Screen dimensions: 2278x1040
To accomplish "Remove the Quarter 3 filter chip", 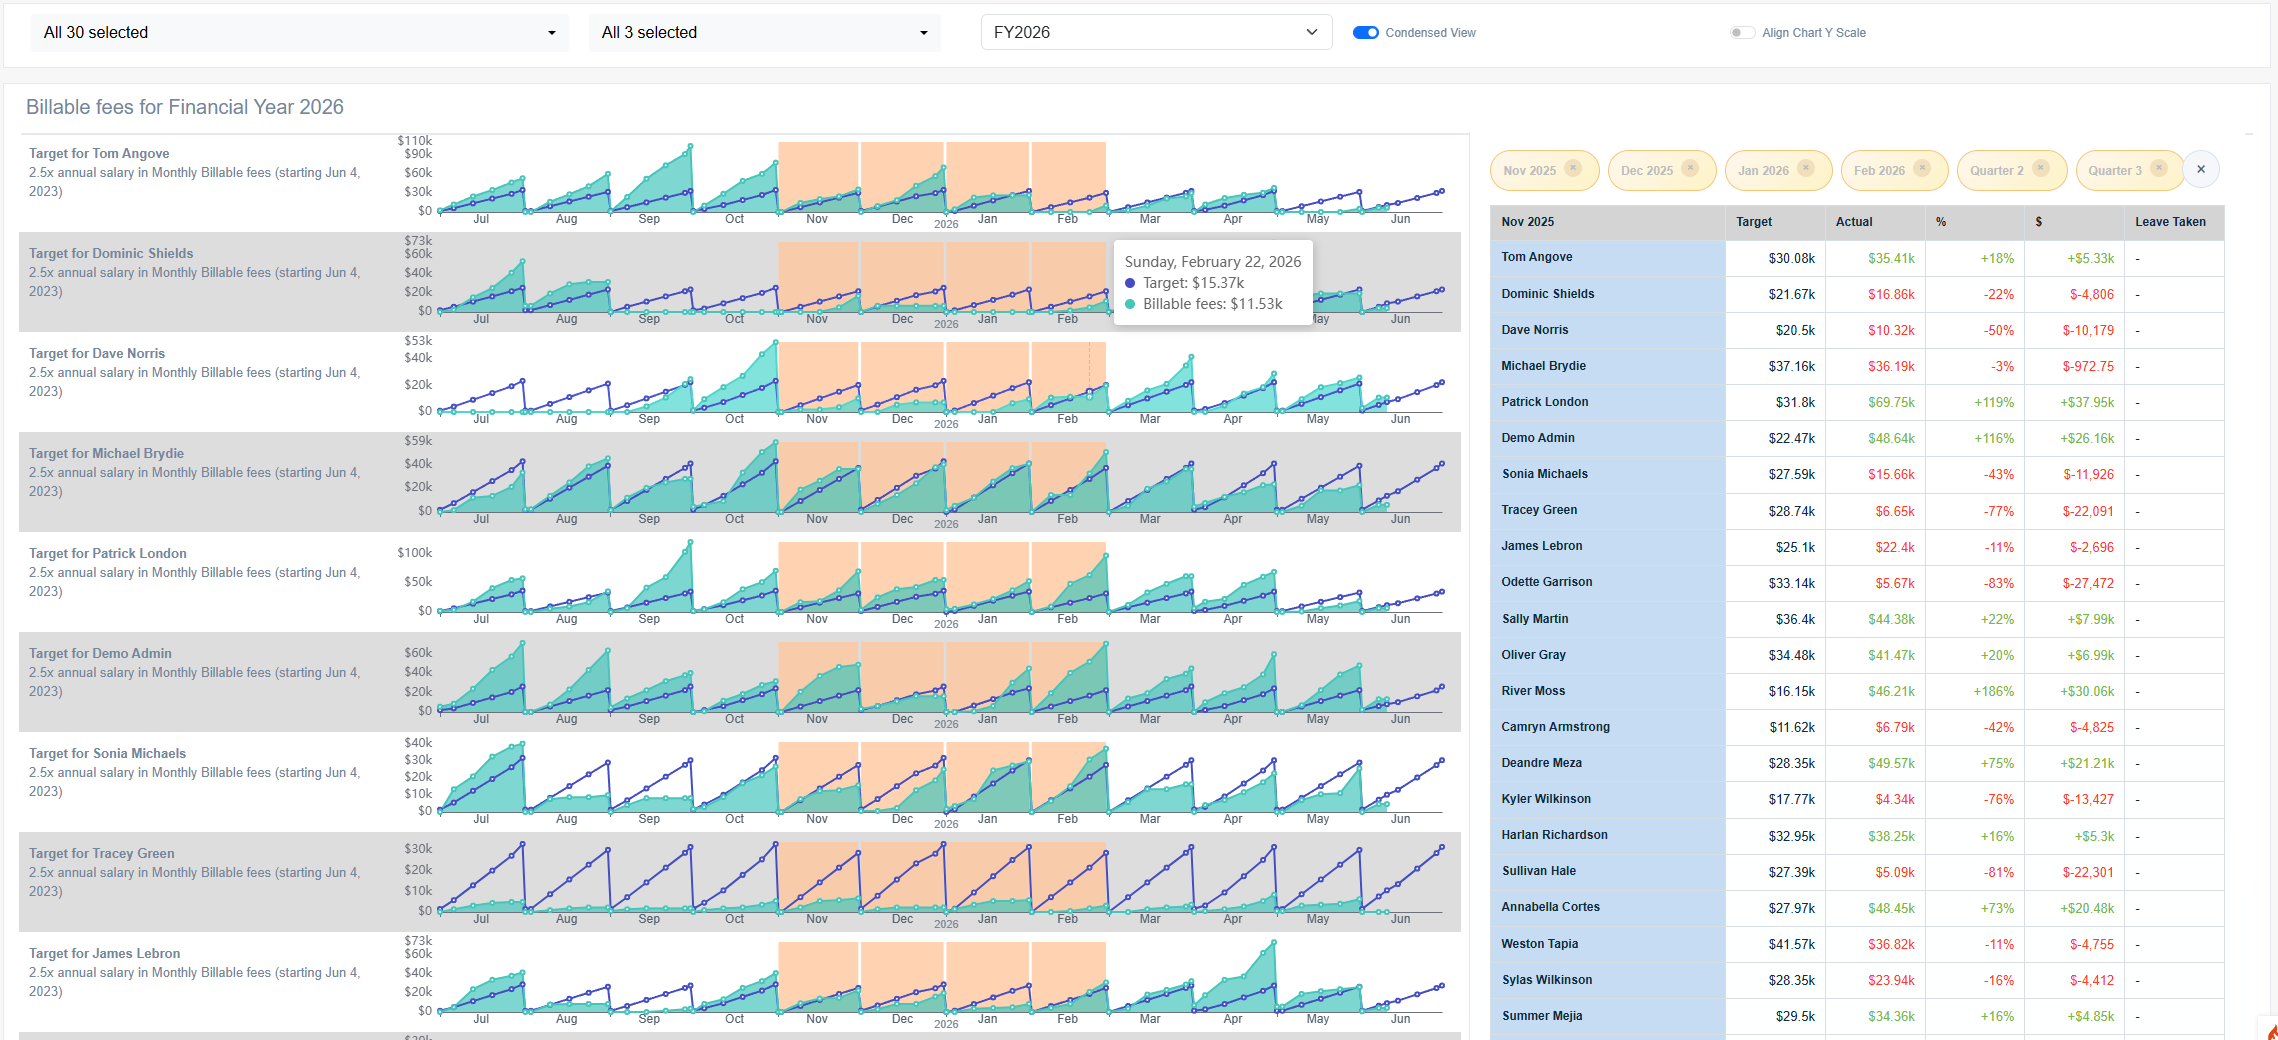I will [2159, 168].
